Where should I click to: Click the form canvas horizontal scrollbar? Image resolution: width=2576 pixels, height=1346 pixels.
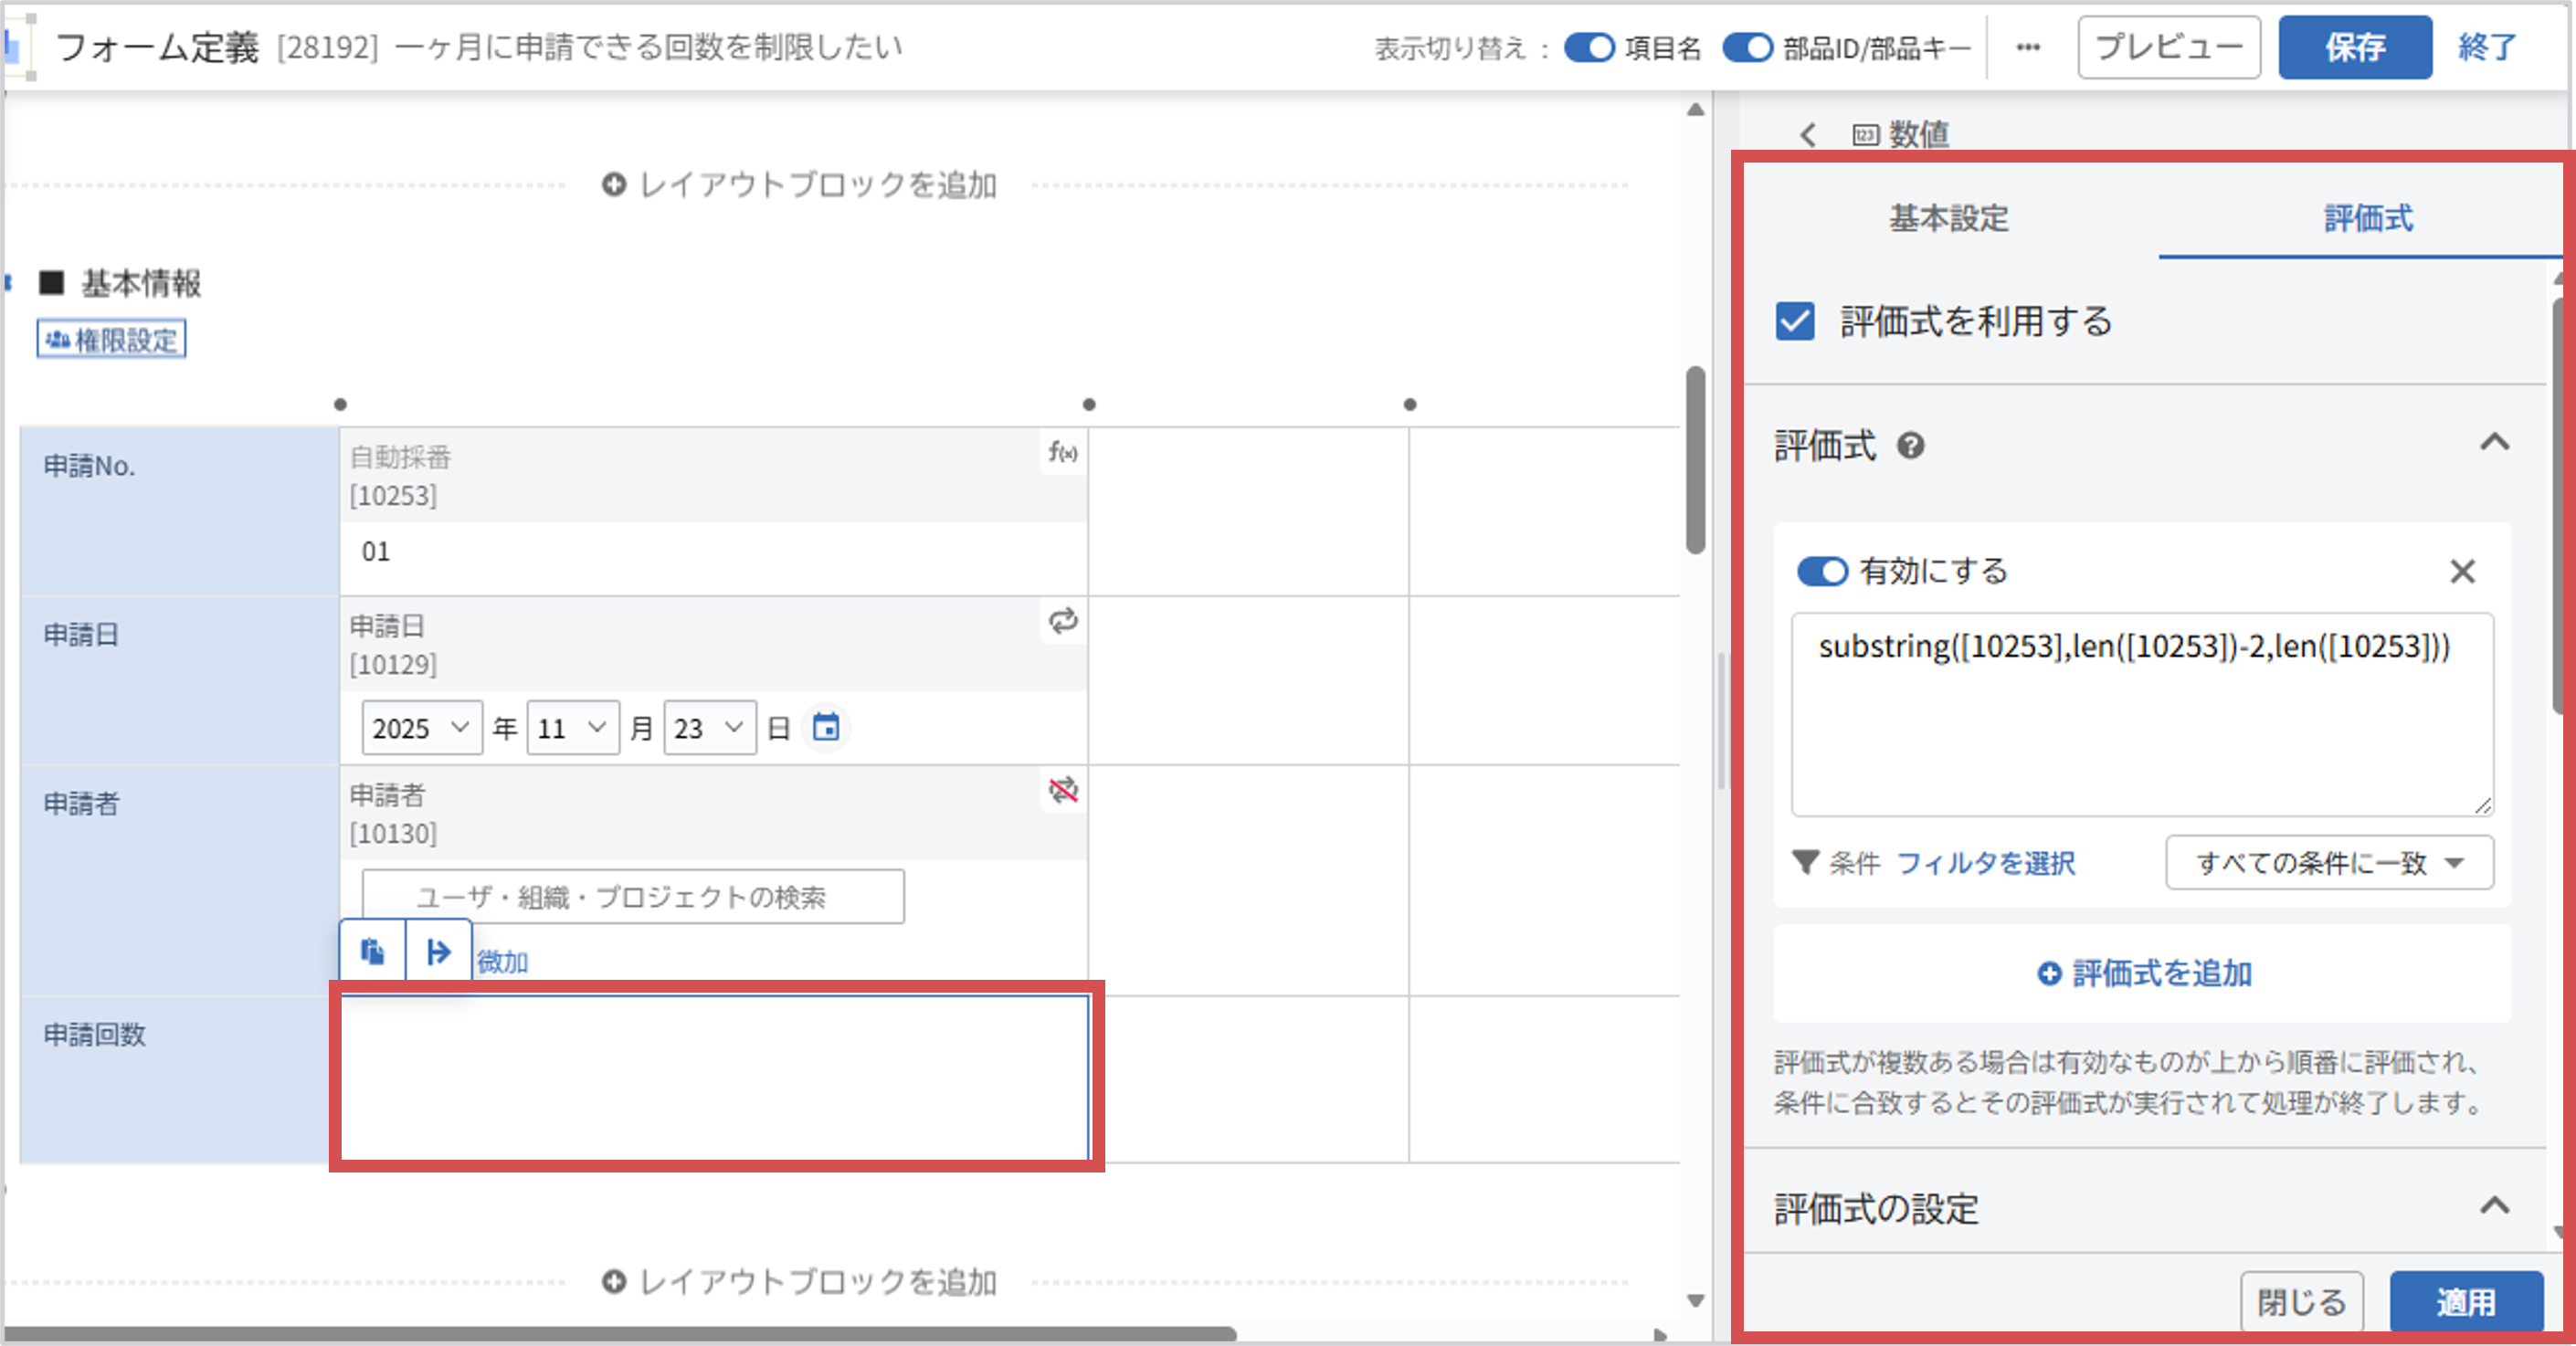(620, 1334)
